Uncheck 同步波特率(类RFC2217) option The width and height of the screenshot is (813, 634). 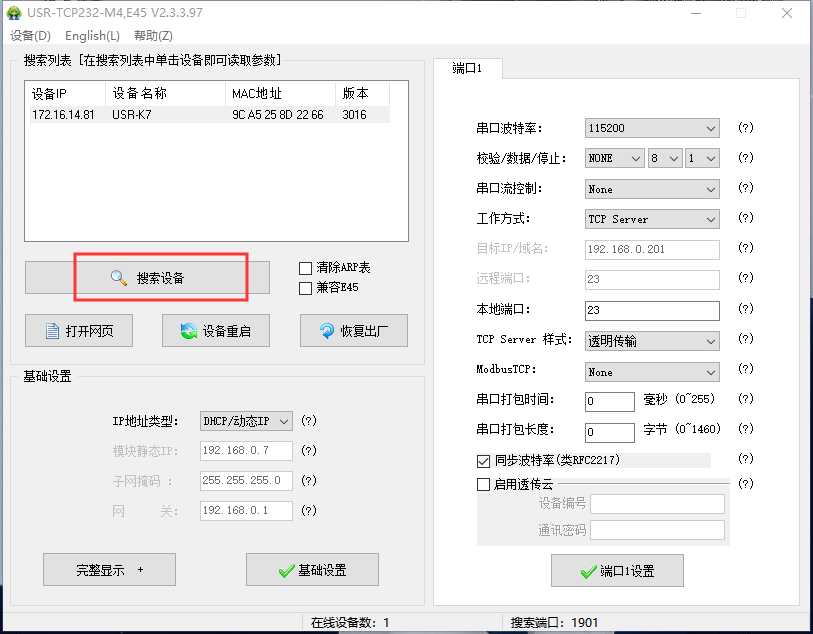pos(484,461)
